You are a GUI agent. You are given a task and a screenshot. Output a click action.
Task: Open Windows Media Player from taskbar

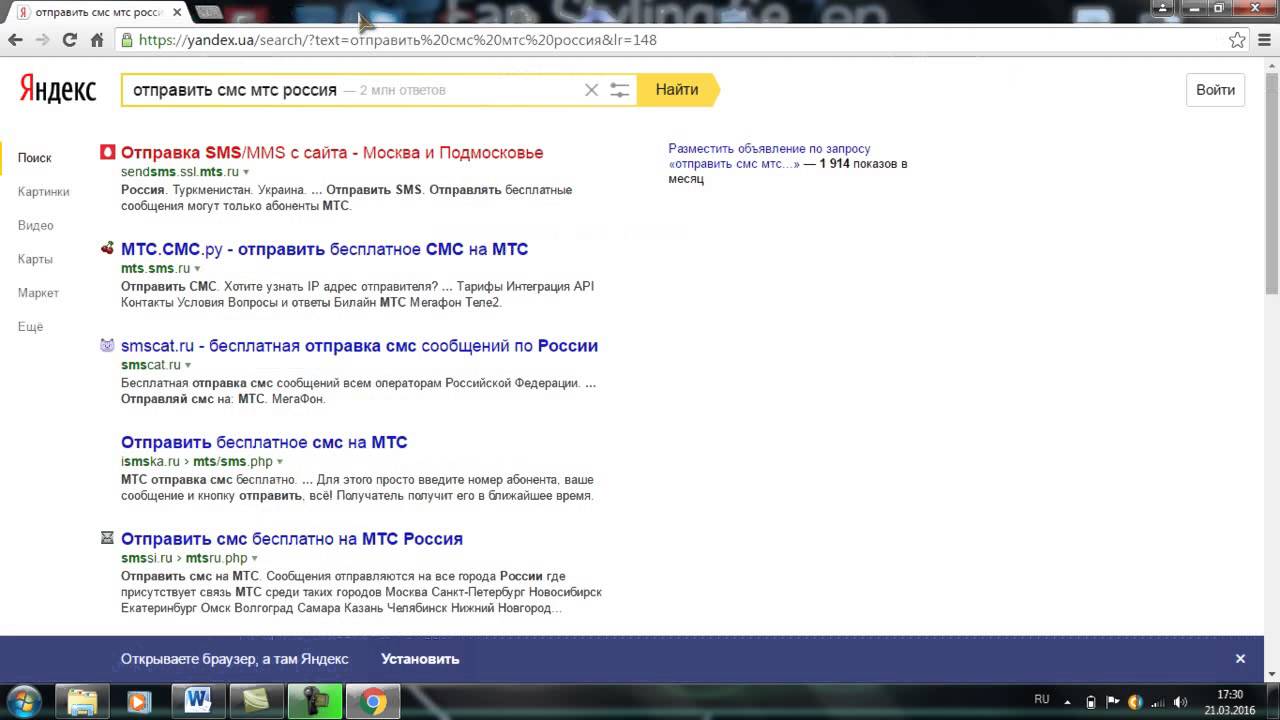(138, 702)
